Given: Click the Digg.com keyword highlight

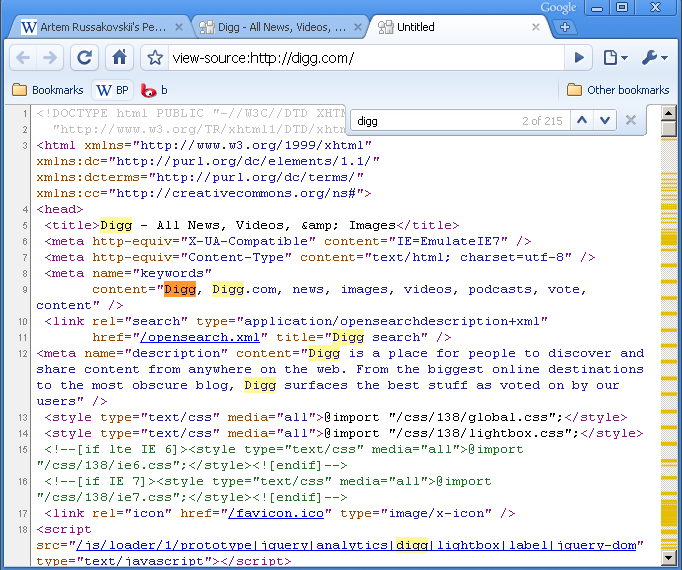Looking at the screenshot, I should (x=228, y=289).
